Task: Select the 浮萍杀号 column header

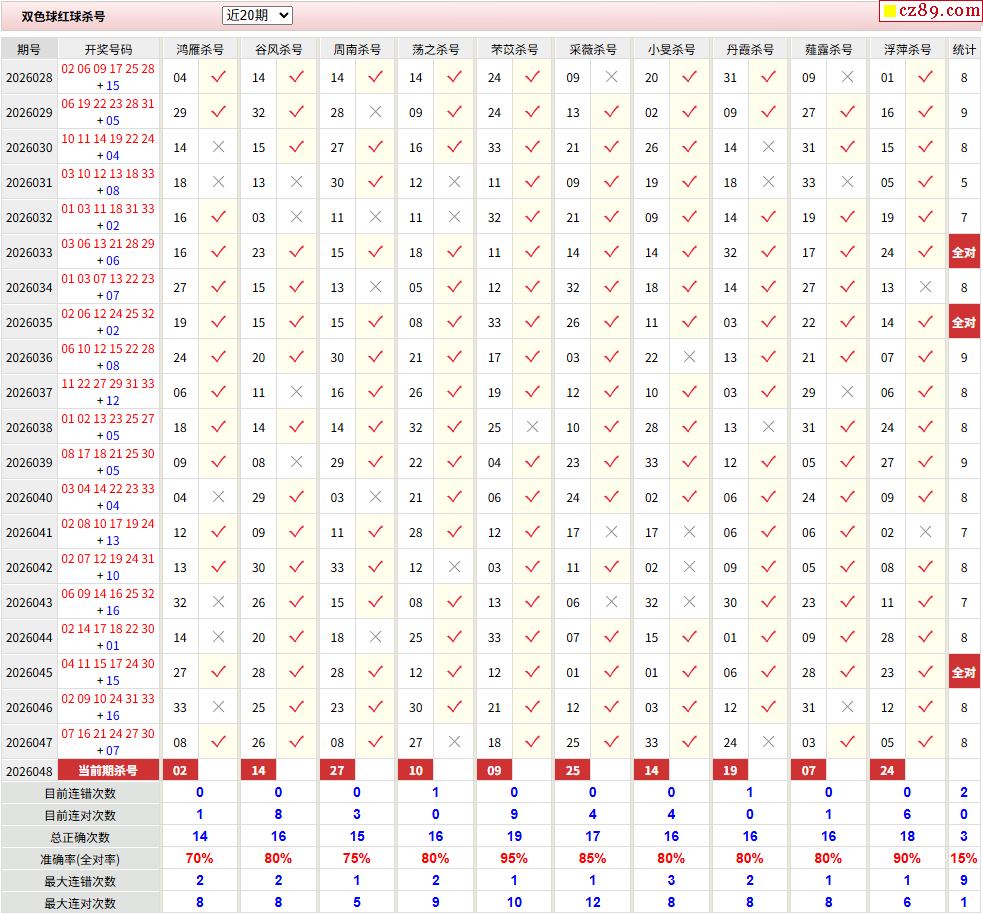Action: coord(907,49)
